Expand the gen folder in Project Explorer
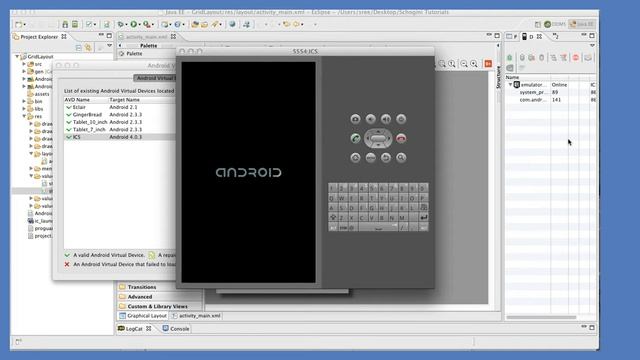The image size is (640, 360). [x=24, y=71]
